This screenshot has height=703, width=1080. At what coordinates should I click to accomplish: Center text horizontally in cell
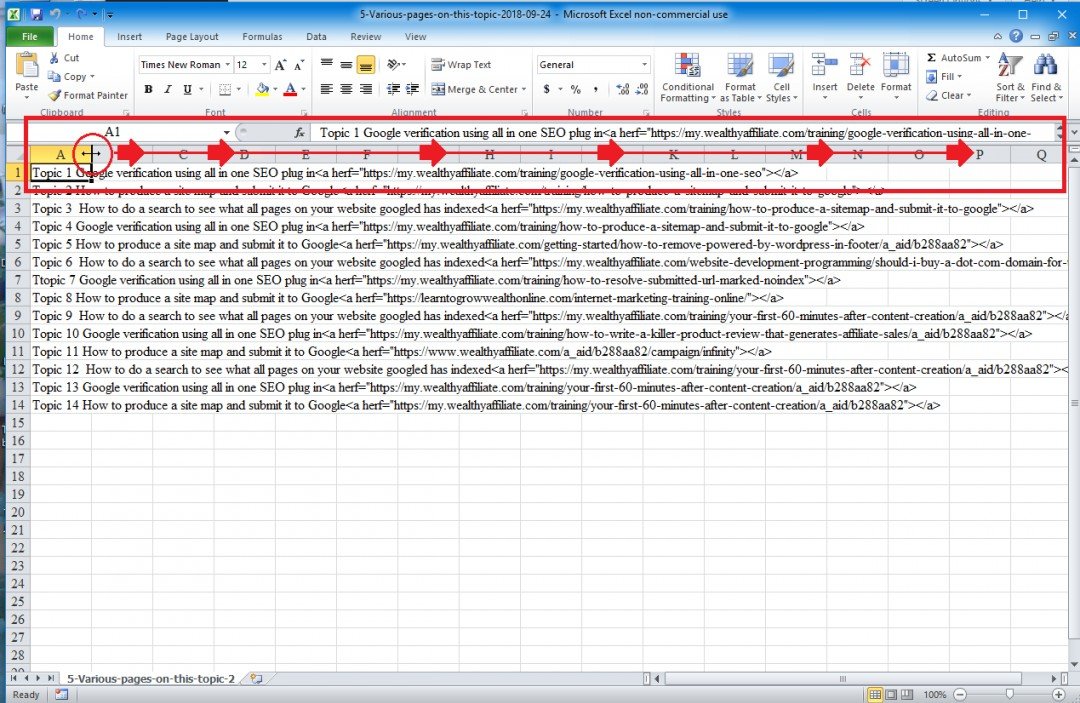pyautogui.click(x=346, y=89)
